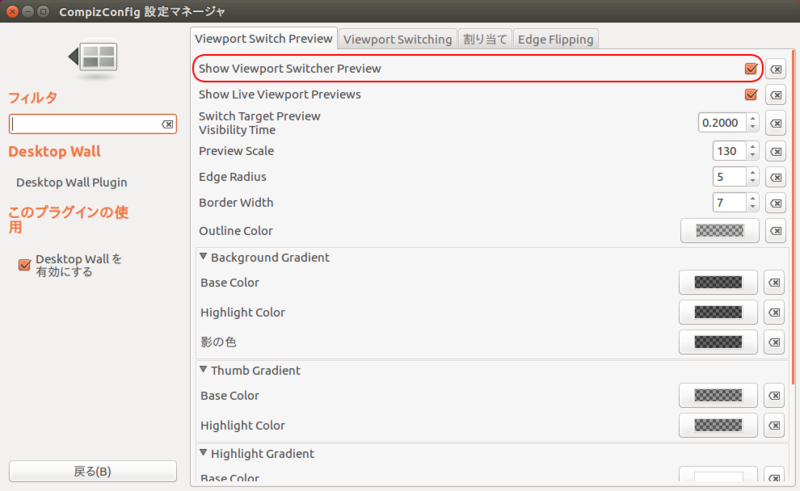Collapse the Thumb Gradient section
Viewport: 800px width, 491px height.
(203, 370)
